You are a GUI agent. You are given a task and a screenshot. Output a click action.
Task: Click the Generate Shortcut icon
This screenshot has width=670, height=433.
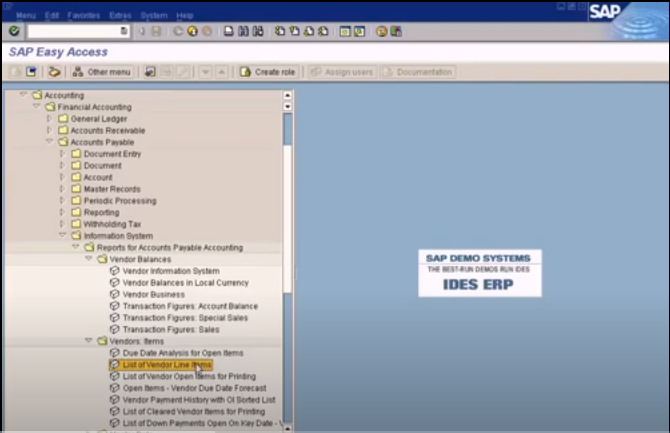click(x=359, y=31)
